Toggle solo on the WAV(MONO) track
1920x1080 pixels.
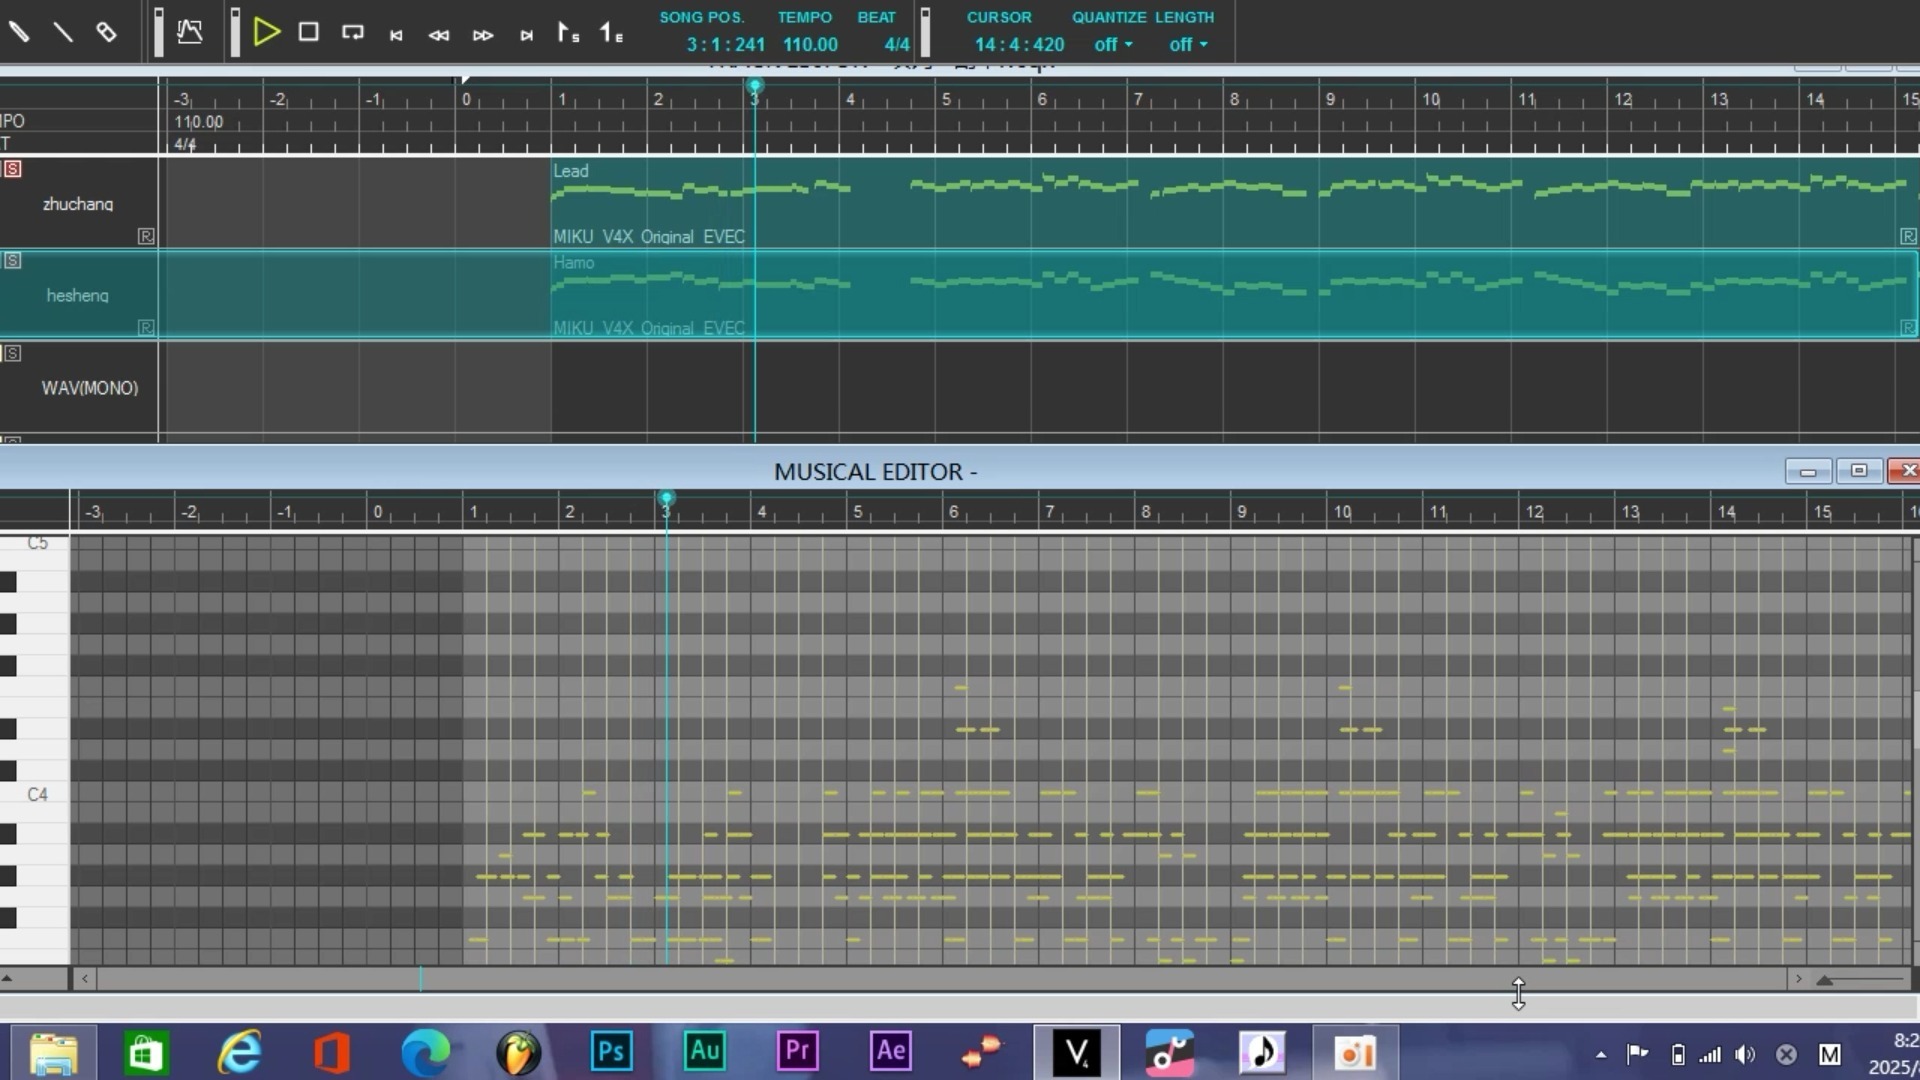click(x=12, y=352)
